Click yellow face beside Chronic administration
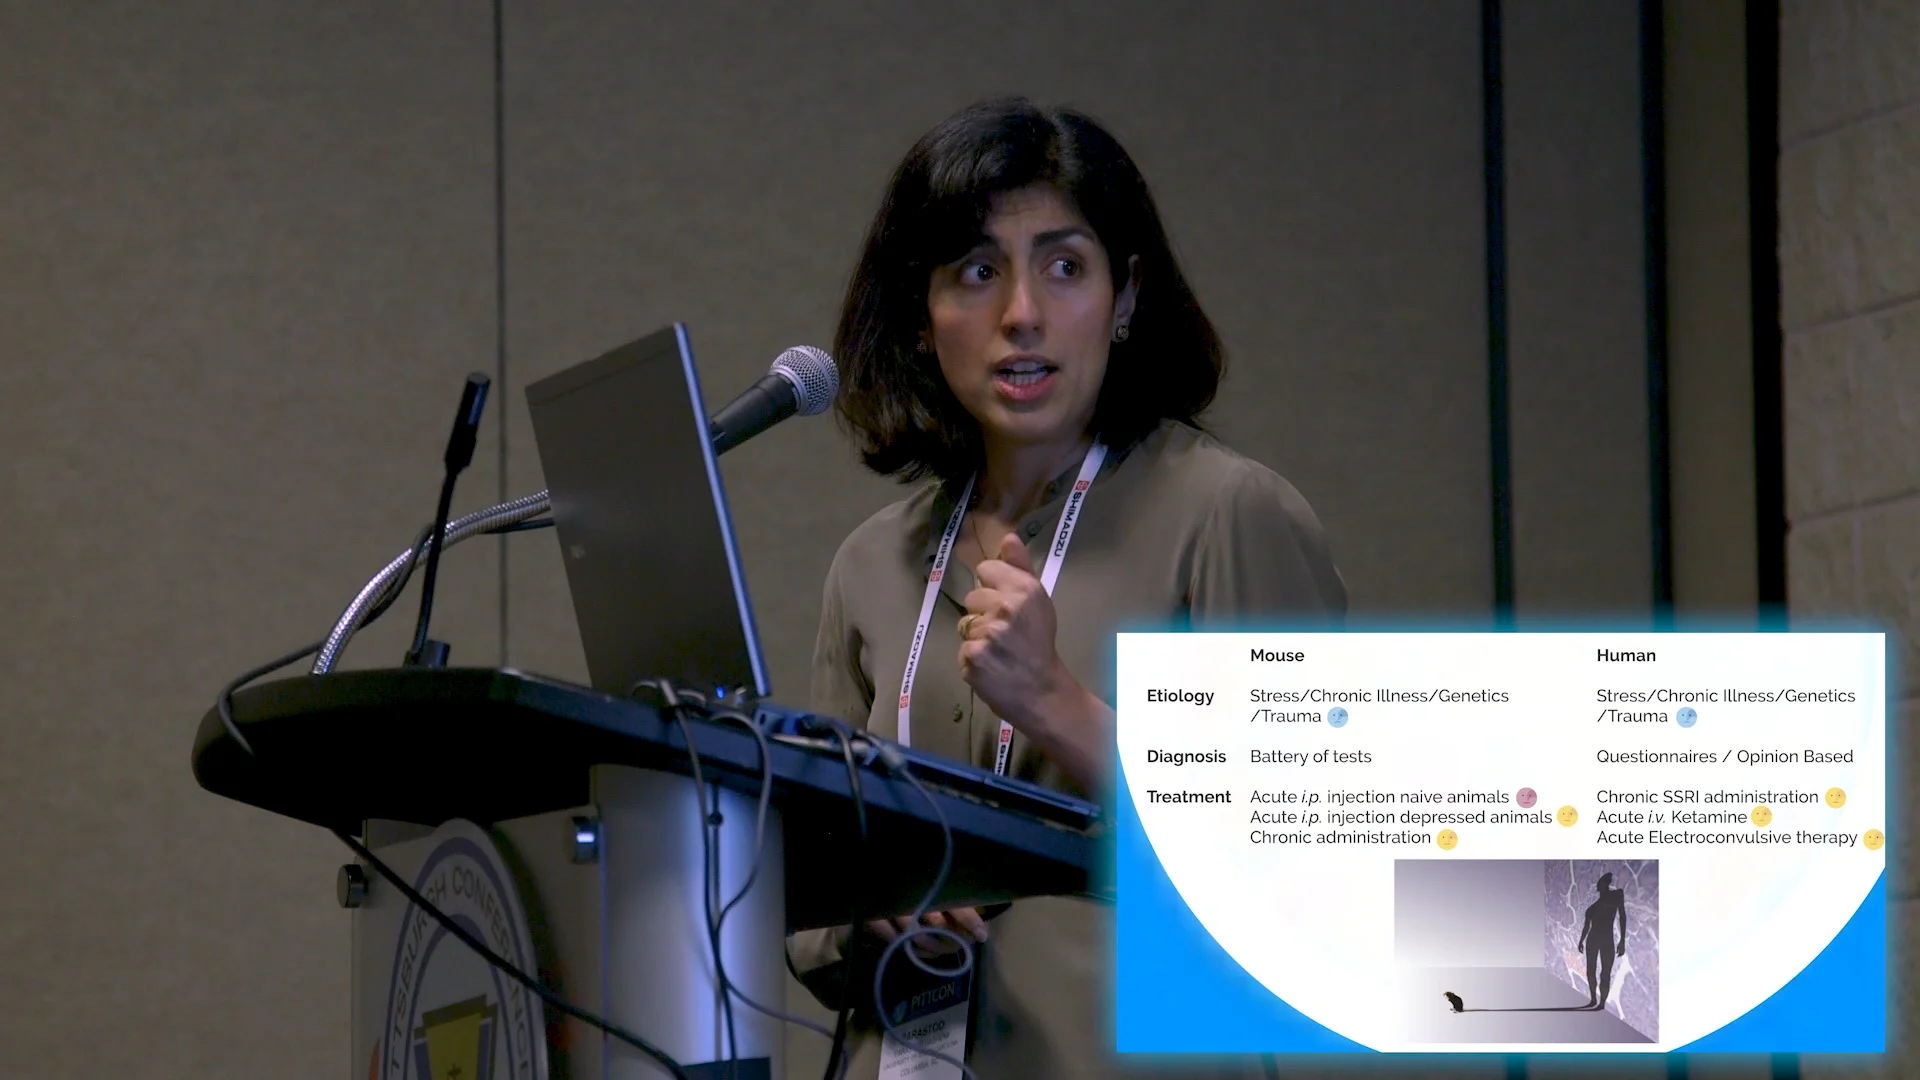The image size is (1920, 1080). (1447, 839)
